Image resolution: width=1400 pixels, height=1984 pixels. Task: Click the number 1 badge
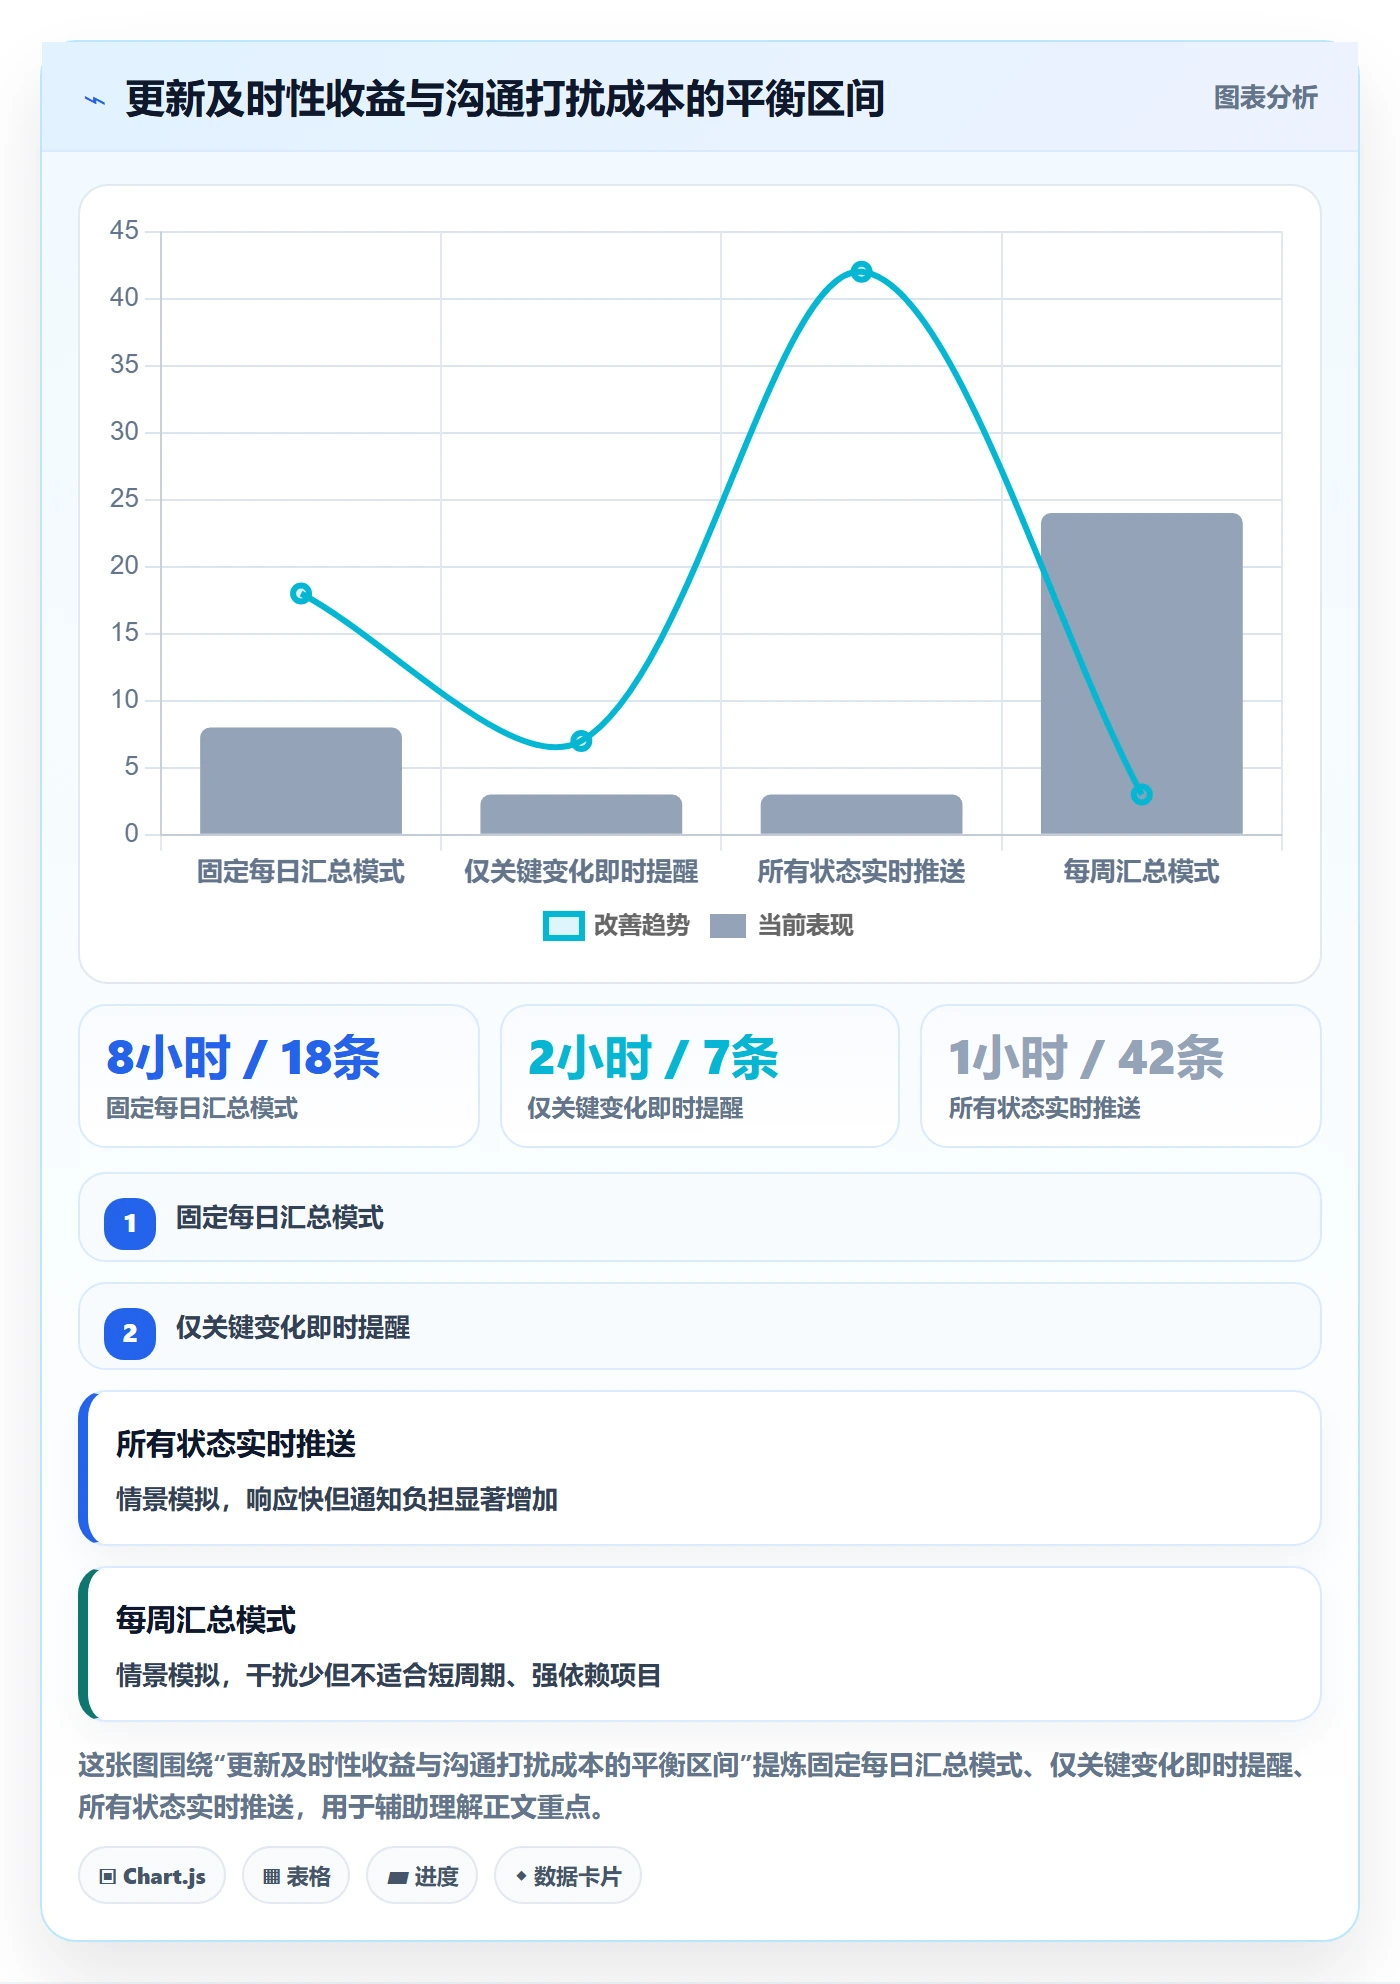pos(130,1223)
